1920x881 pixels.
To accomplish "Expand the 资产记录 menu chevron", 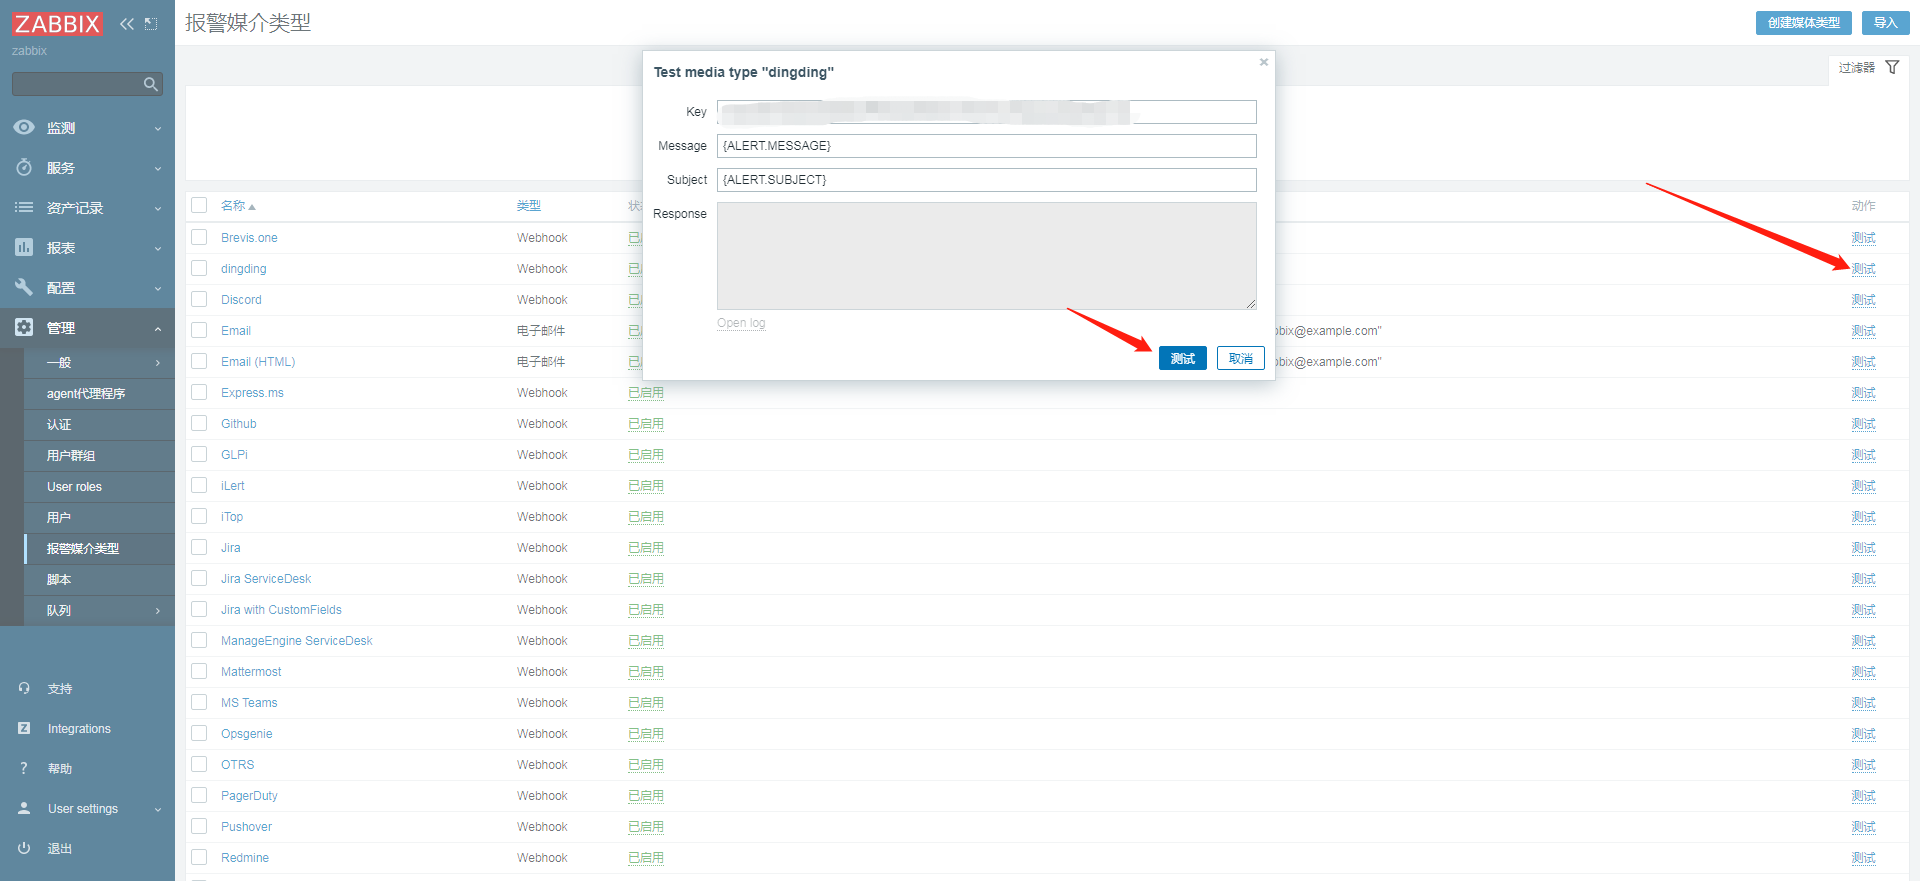I will coord(158,208).
